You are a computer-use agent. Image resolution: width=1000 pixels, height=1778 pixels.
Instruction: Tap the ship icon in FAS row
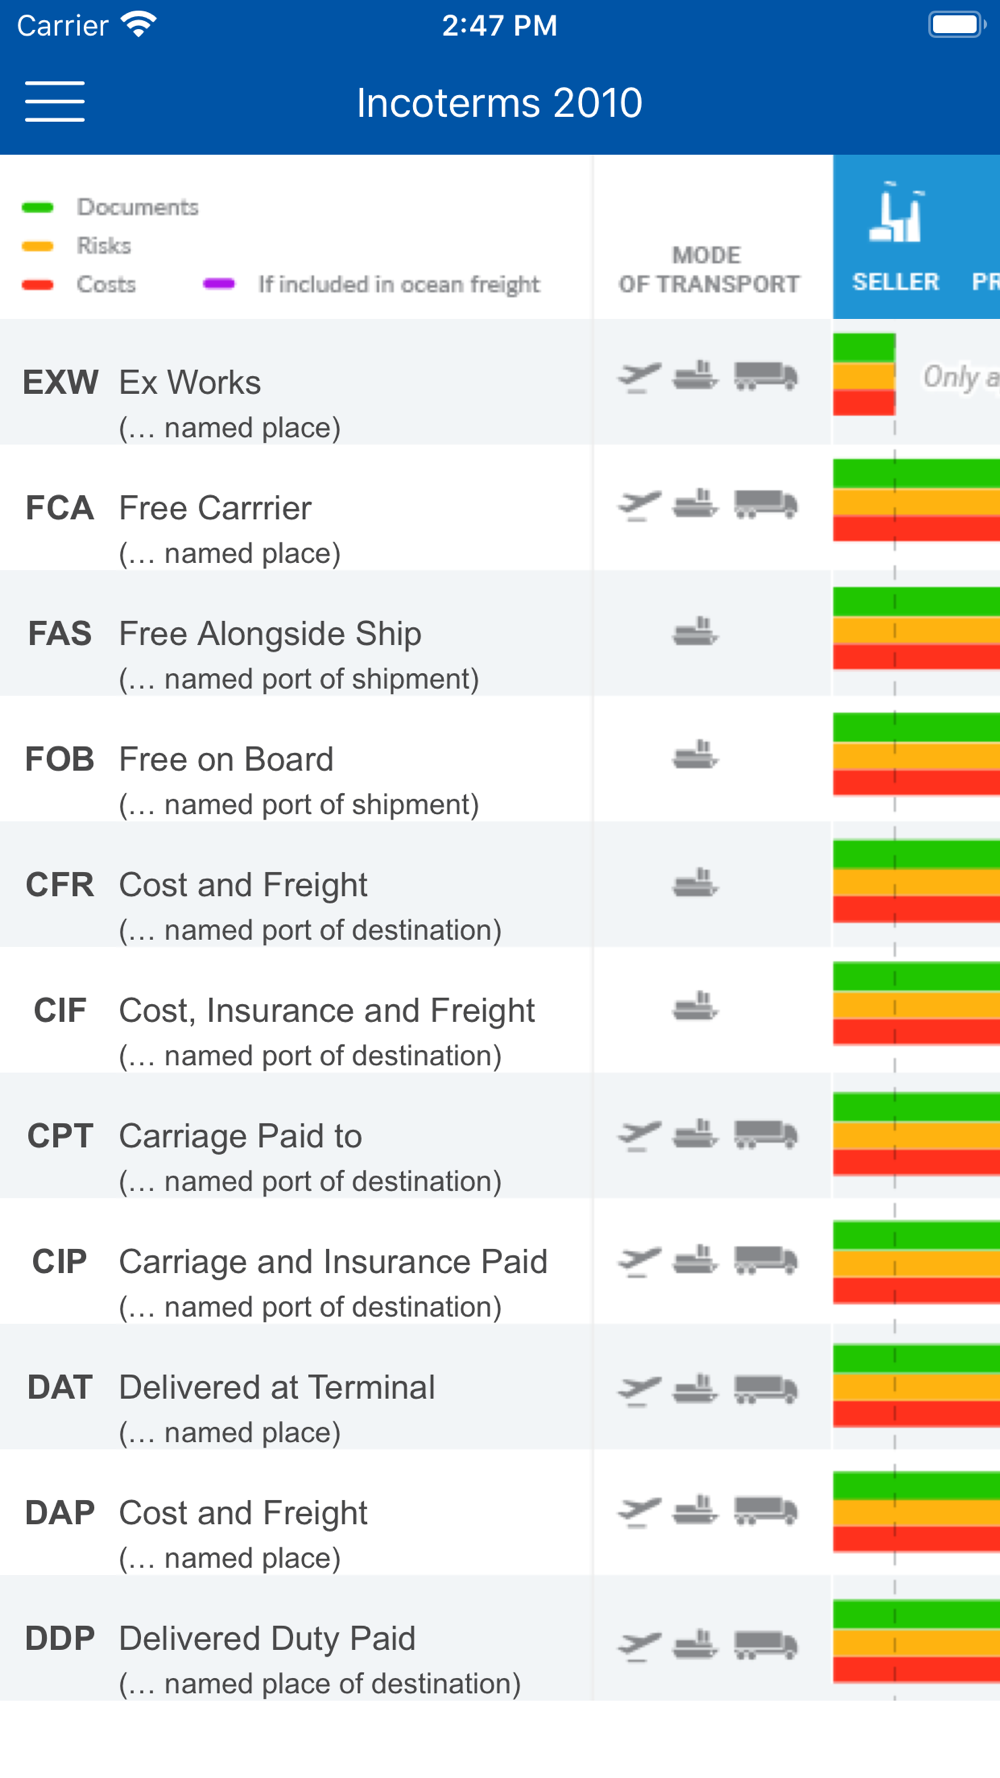[695, 631]
